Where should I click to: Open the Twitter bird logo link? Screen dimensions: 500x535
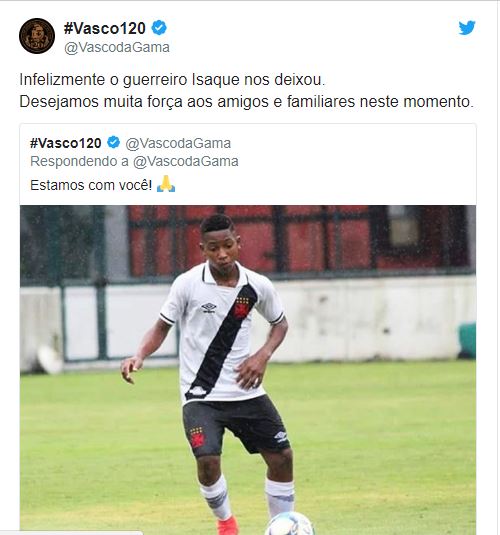click(x=467, y=28)
